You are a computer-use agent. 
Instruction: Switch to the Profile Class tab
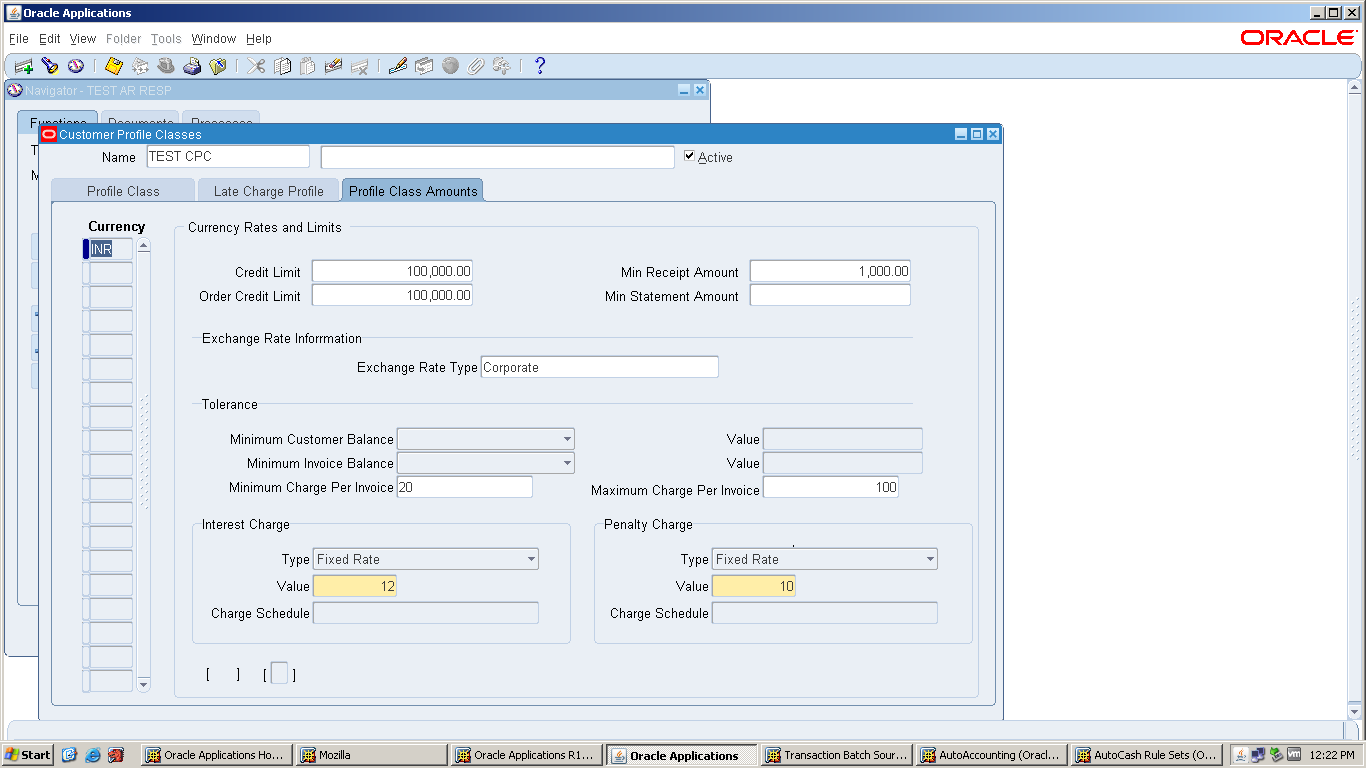(x=122, y=188)
